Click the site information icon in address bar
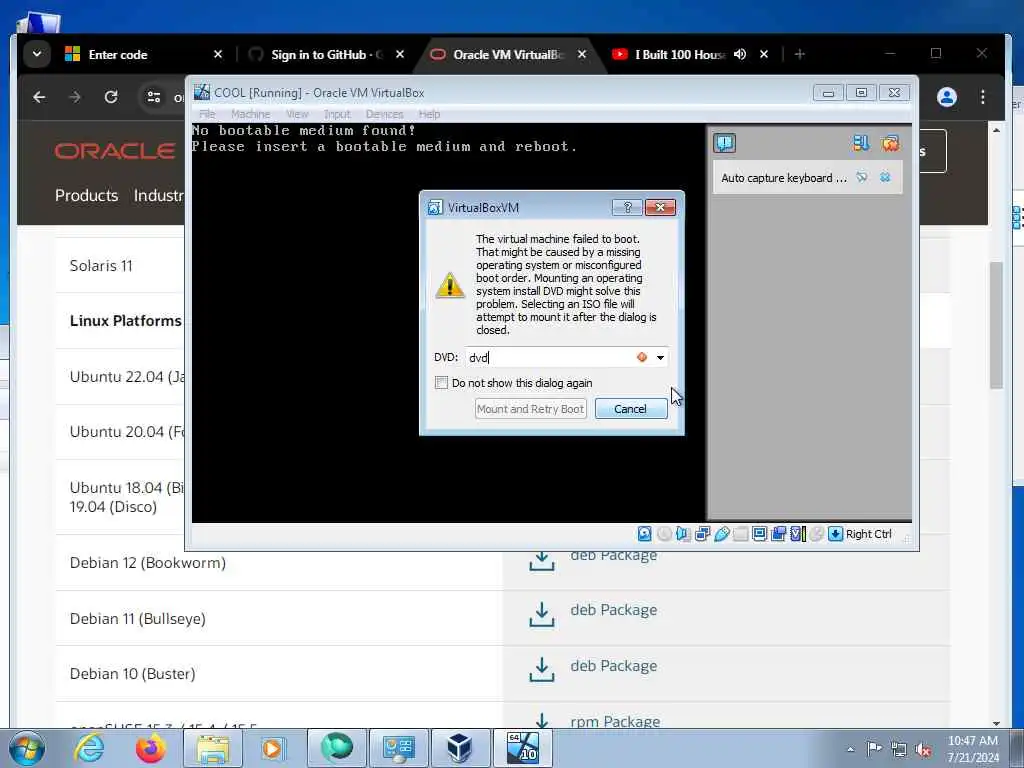 [x=154, y=97]
